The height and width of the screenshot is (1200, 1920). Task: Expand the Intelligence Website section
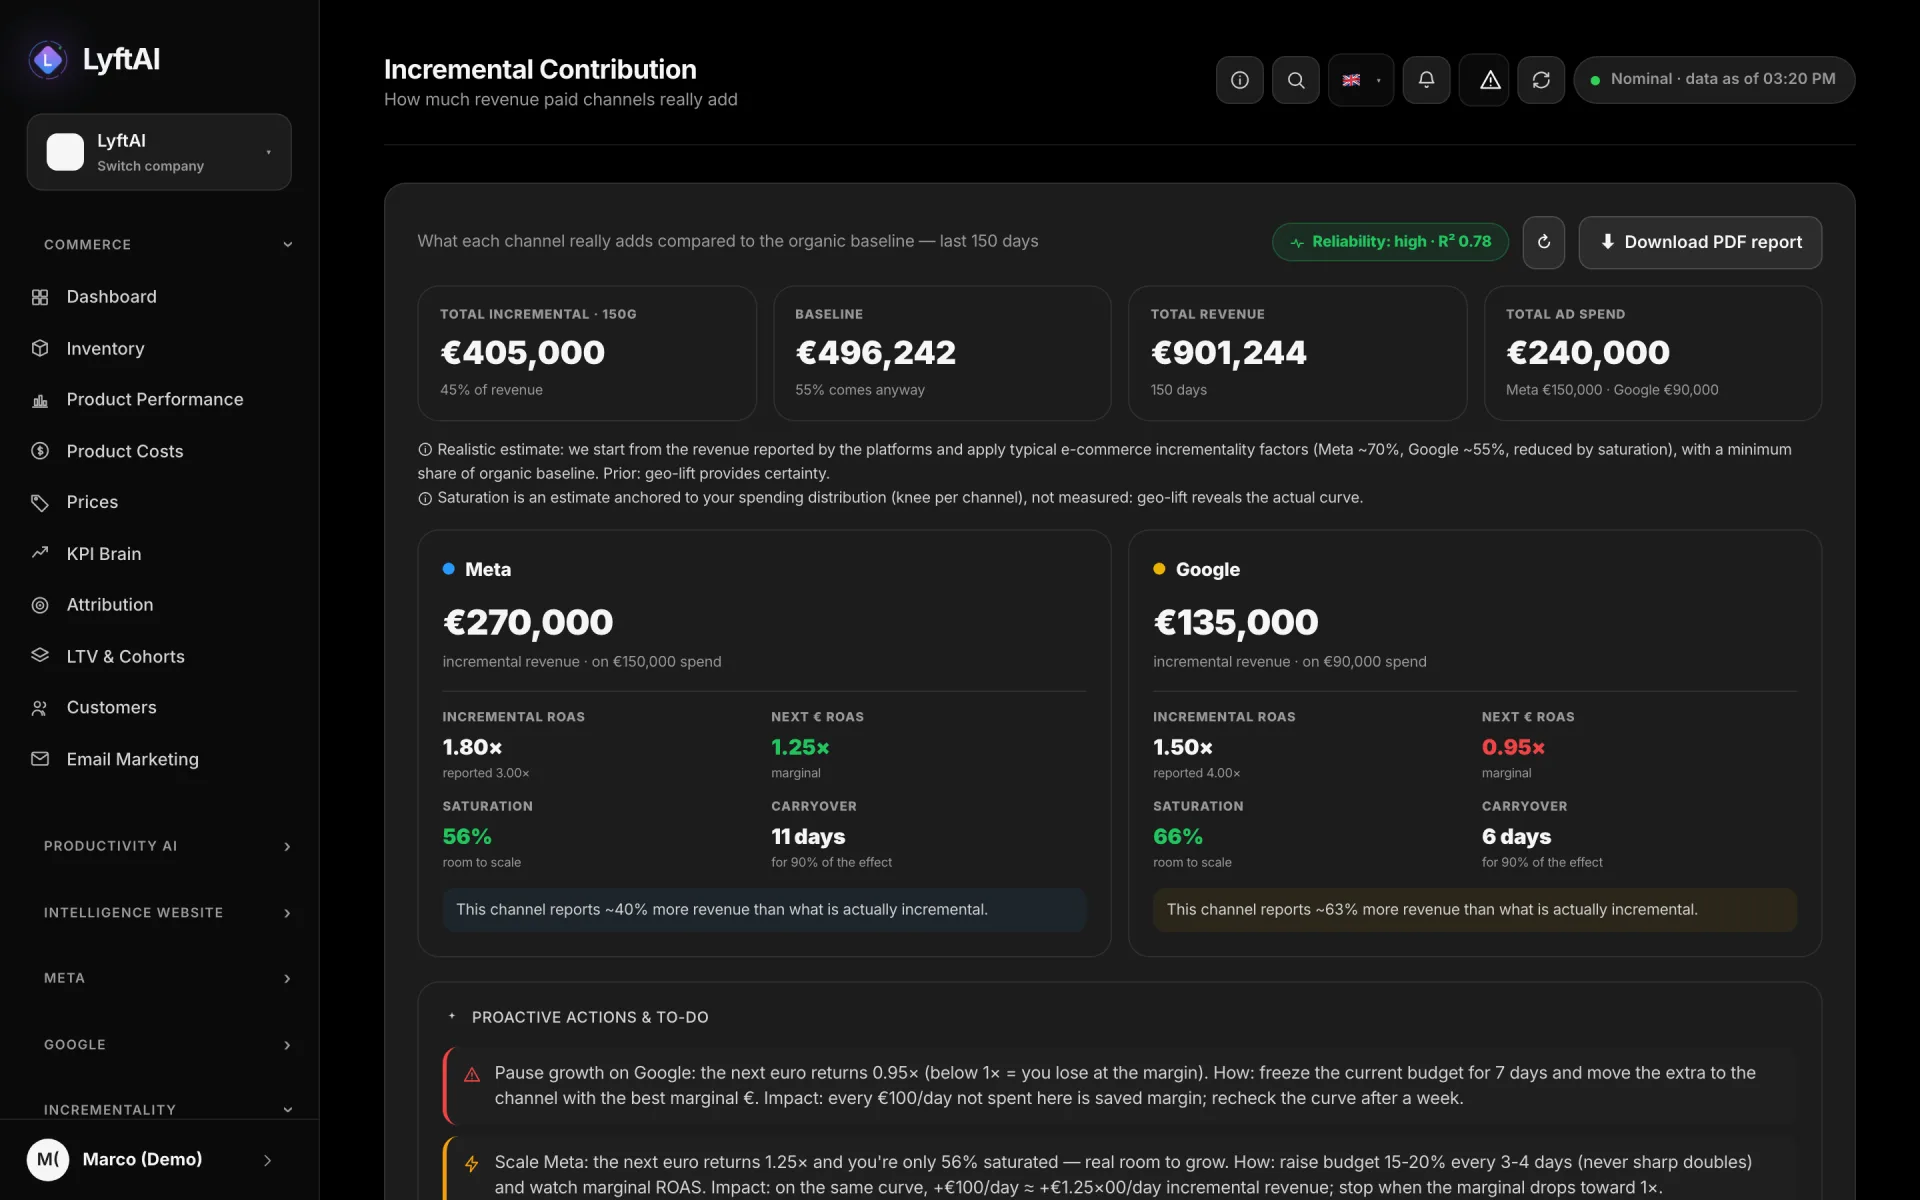click(x=166, y=913)
